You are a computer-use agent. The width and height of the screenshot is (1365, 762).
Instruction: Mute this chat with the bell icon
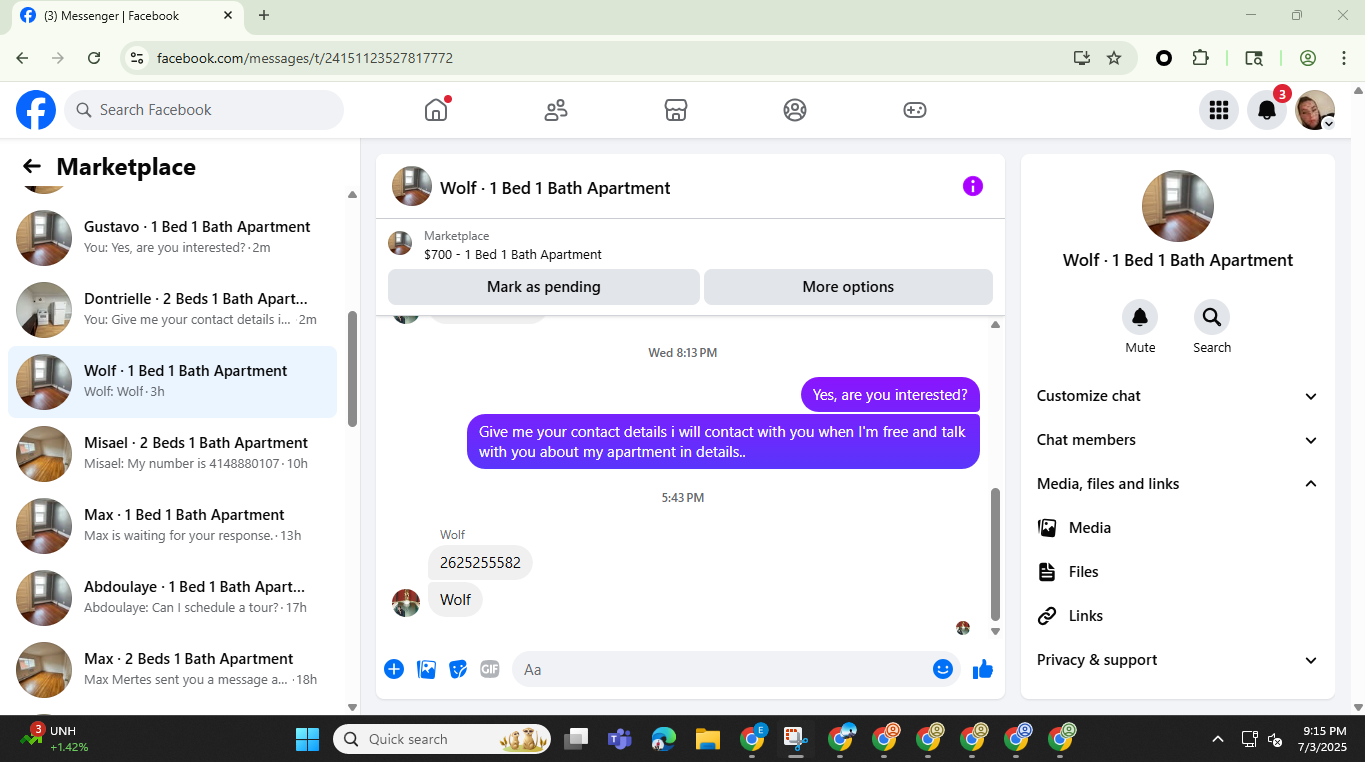(x=1140, y=317)
